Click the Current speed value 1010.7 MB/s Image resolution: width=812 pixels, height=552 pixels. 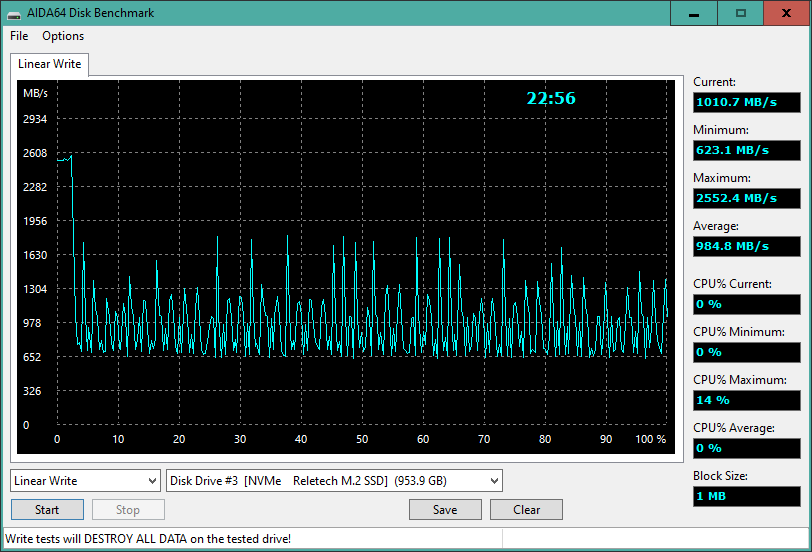pos(747,102)
